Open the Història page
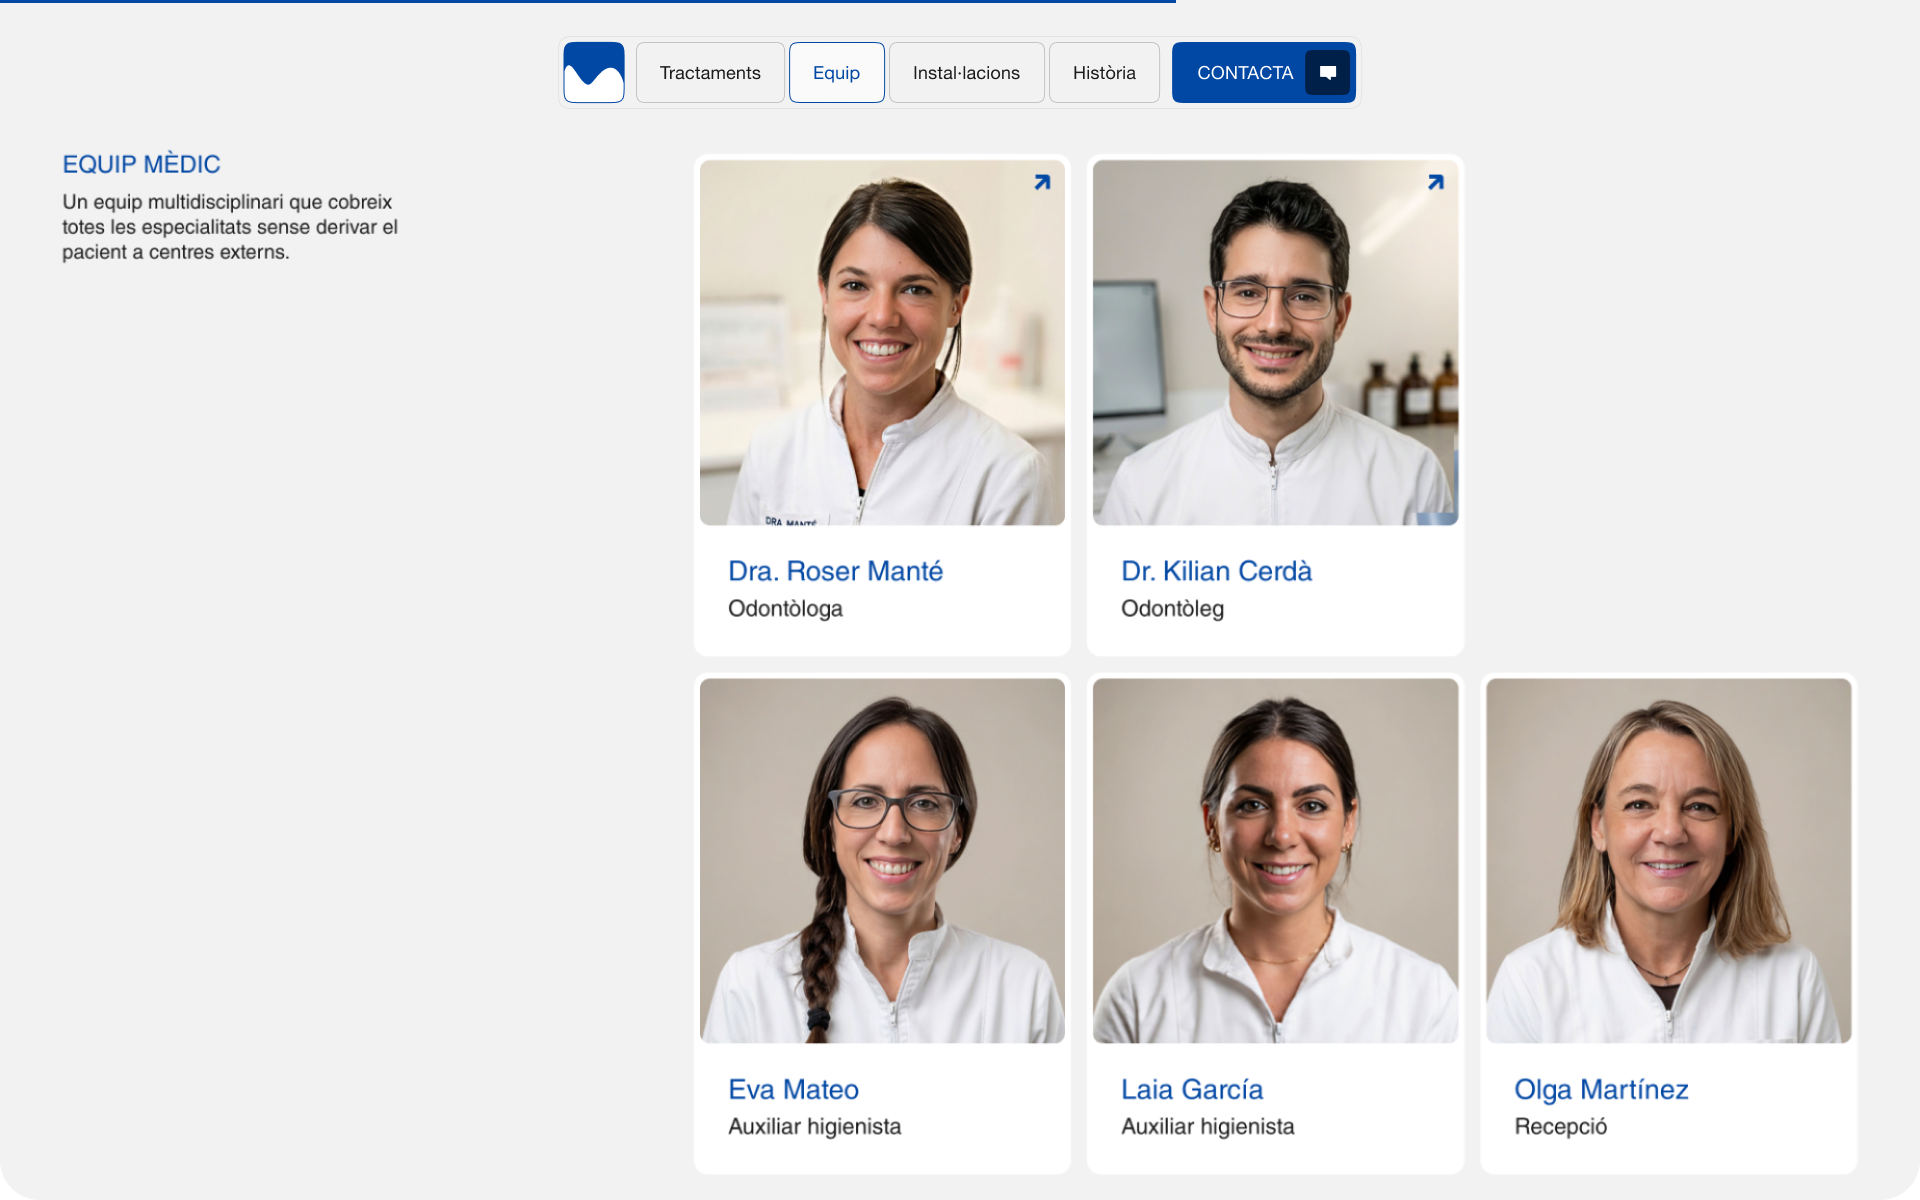The height and width of the screenshot is (1200, 1920). [x=1104, y=72]
